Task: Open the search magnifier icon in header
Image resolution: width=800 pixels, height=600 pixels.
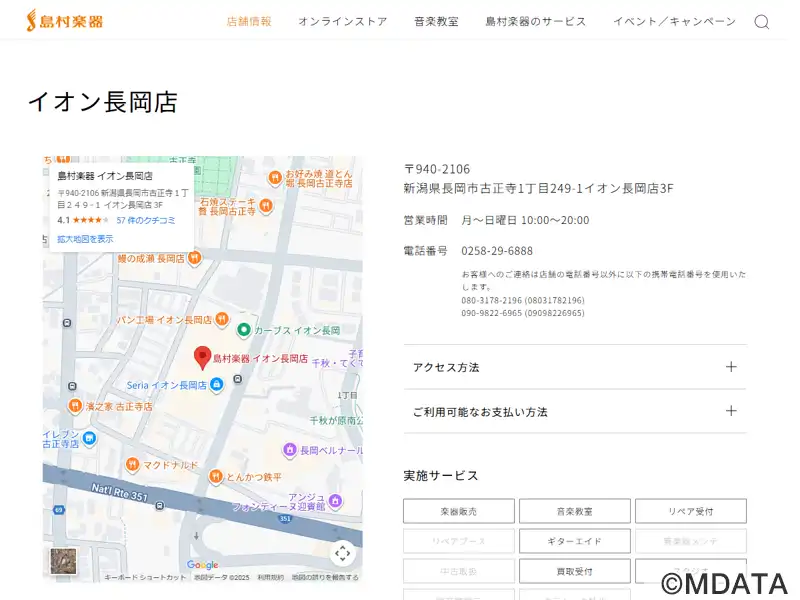Action: coord(761,22)
